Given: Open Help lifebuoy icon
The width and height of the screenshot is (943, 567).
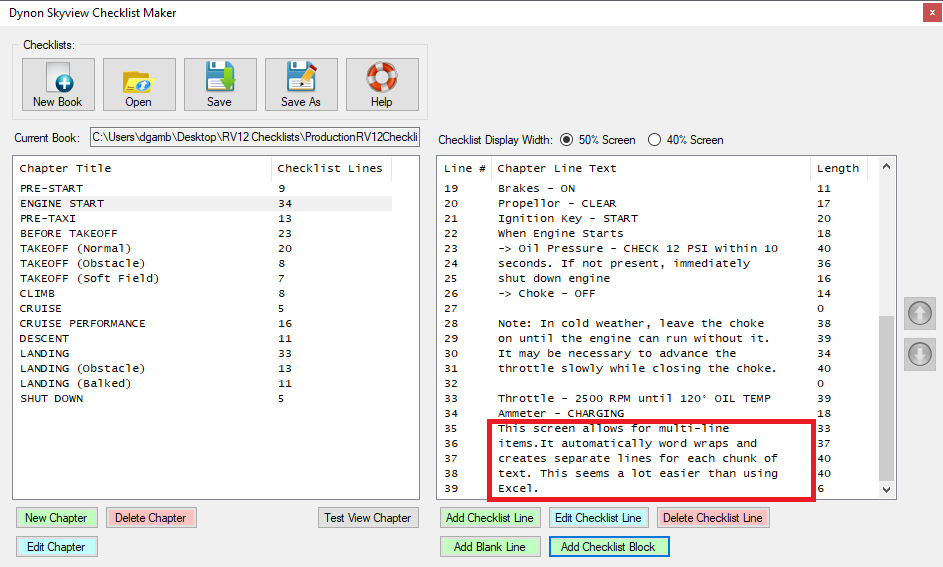Looking at the screenshot, I should click(382, 84).
